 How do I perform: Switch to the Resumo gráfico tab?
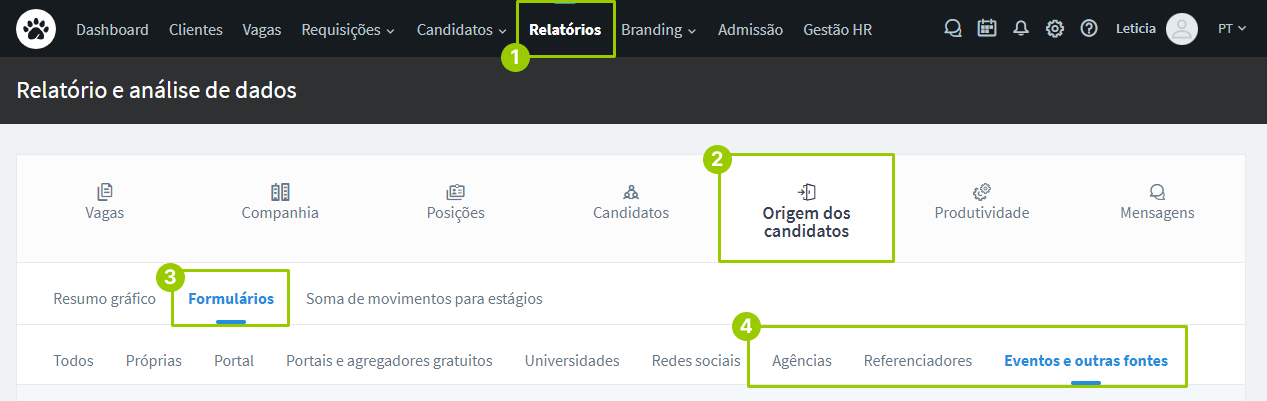coord(104,299)
